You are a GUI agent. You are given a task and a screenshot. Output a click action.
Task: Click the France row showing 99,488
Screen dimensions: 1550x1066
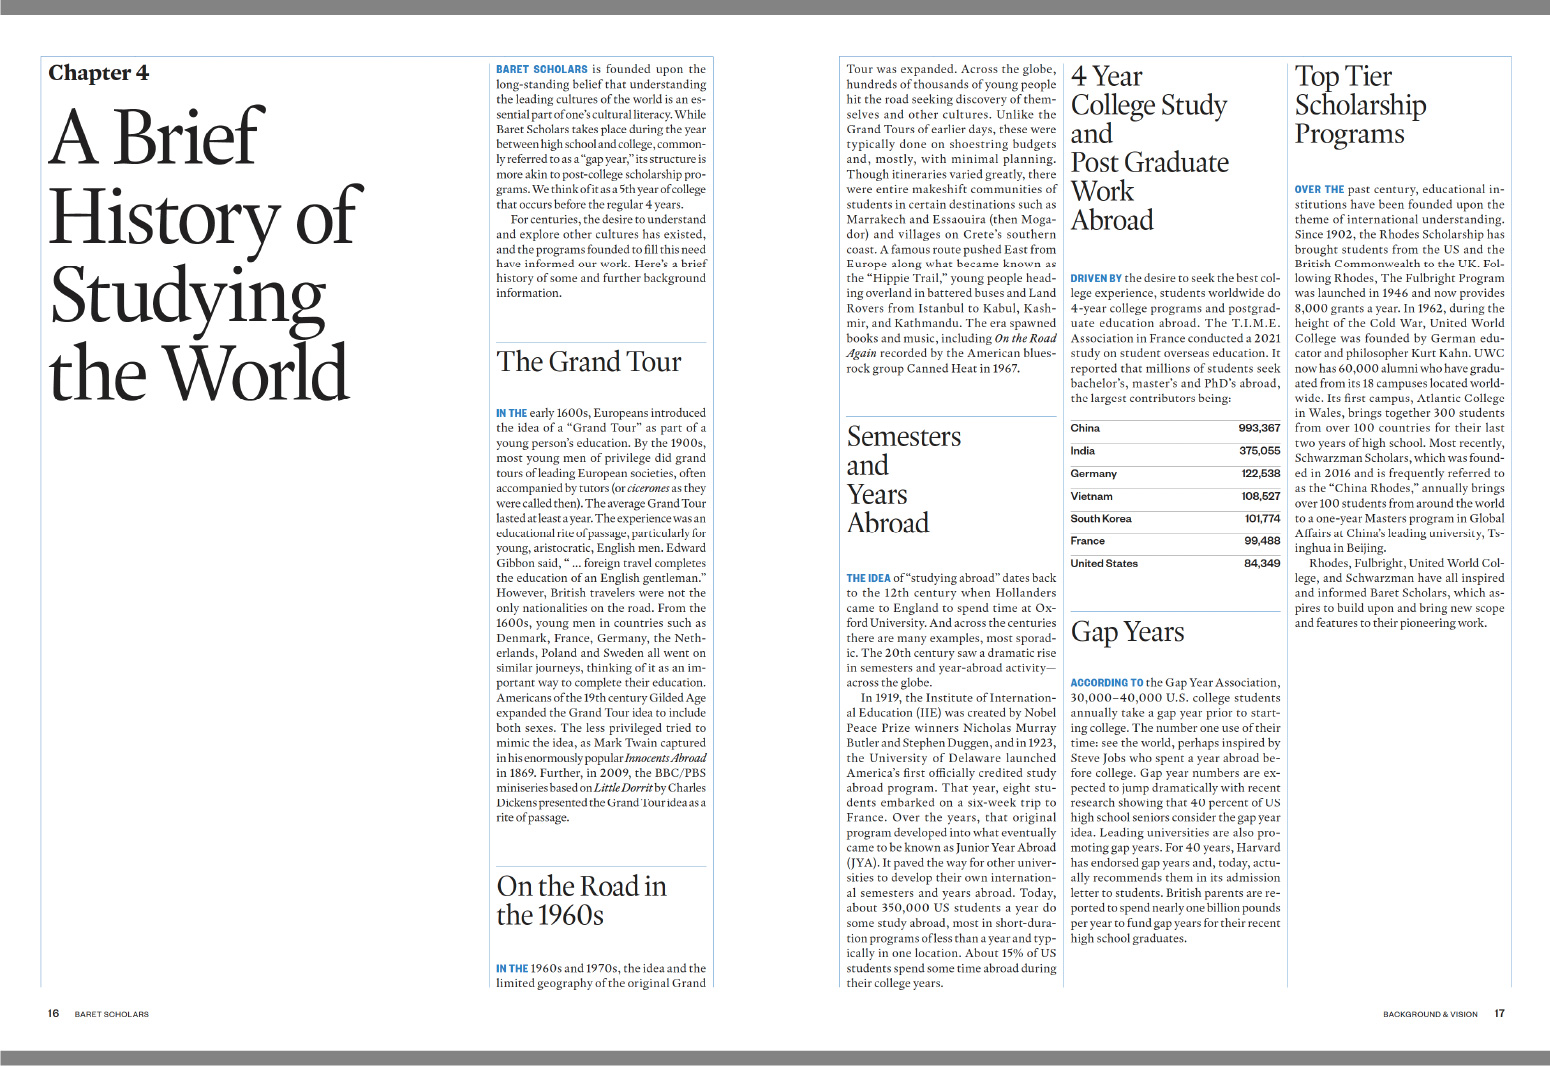(1174, 541)
